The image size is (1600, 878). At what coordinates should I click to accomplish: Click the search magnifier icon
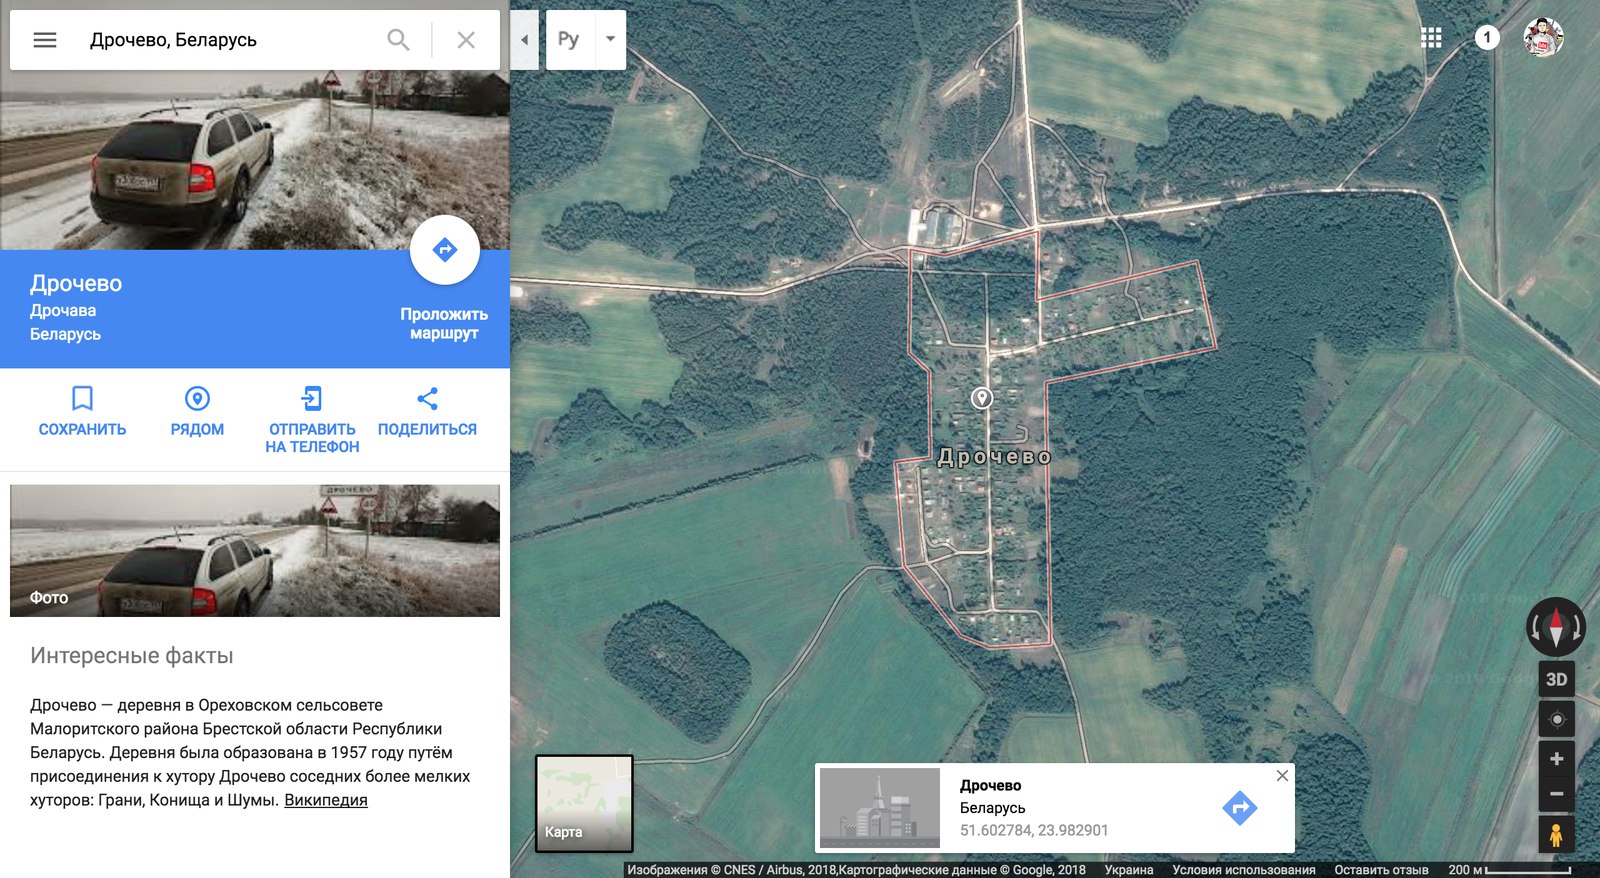click(x=398, y=40)
